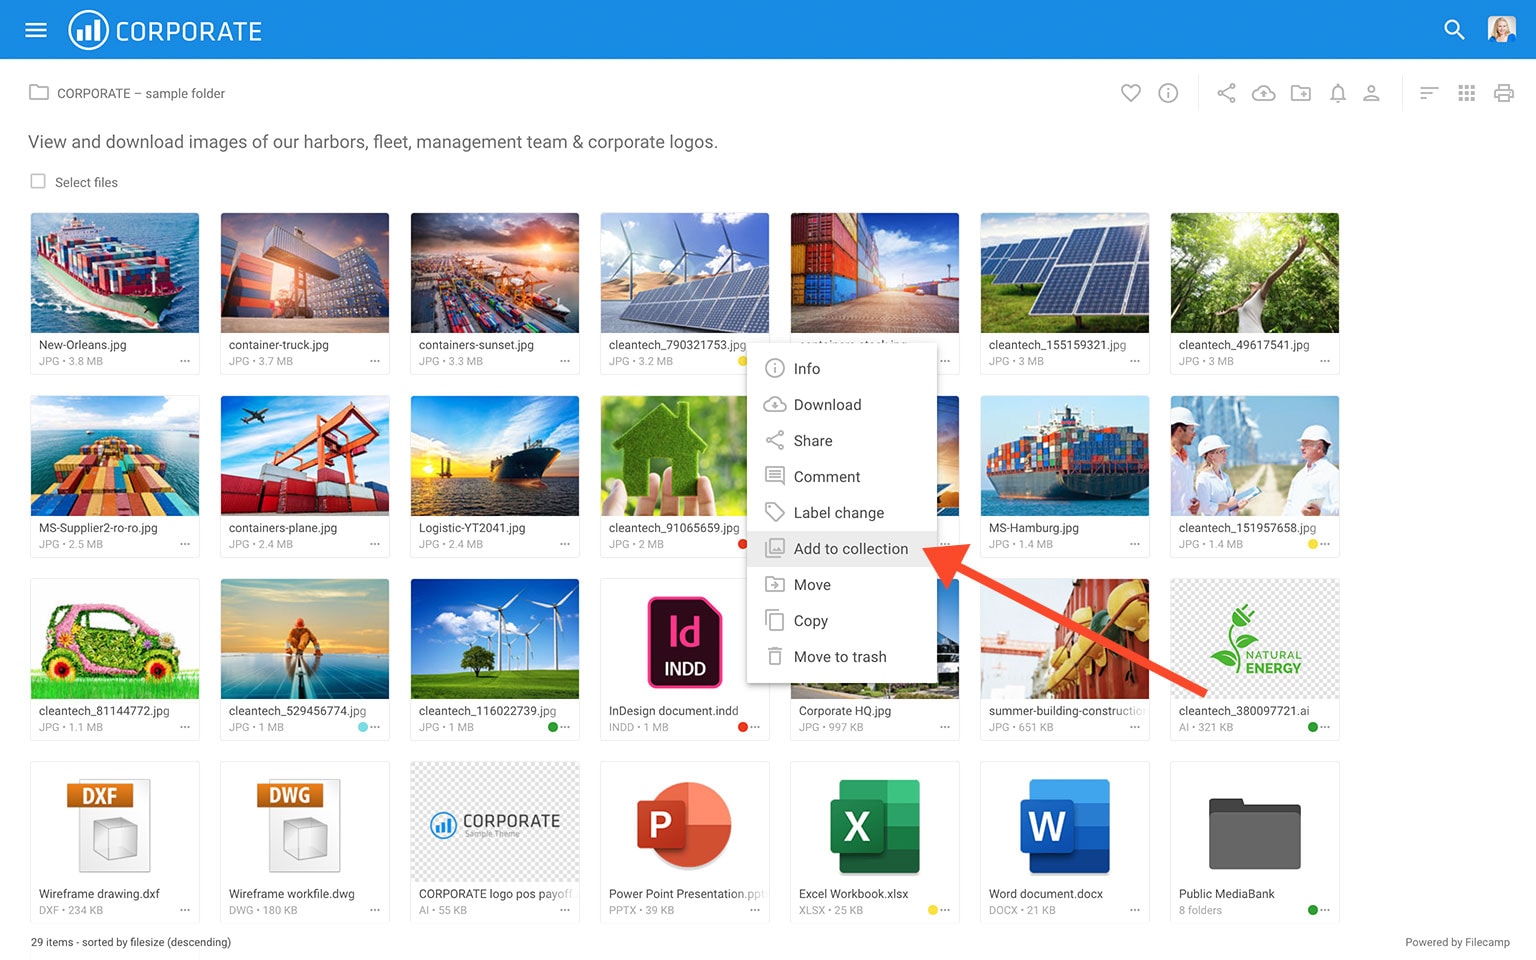Choose Move in the context menu

pyautogui.click(x=842, y=584)
